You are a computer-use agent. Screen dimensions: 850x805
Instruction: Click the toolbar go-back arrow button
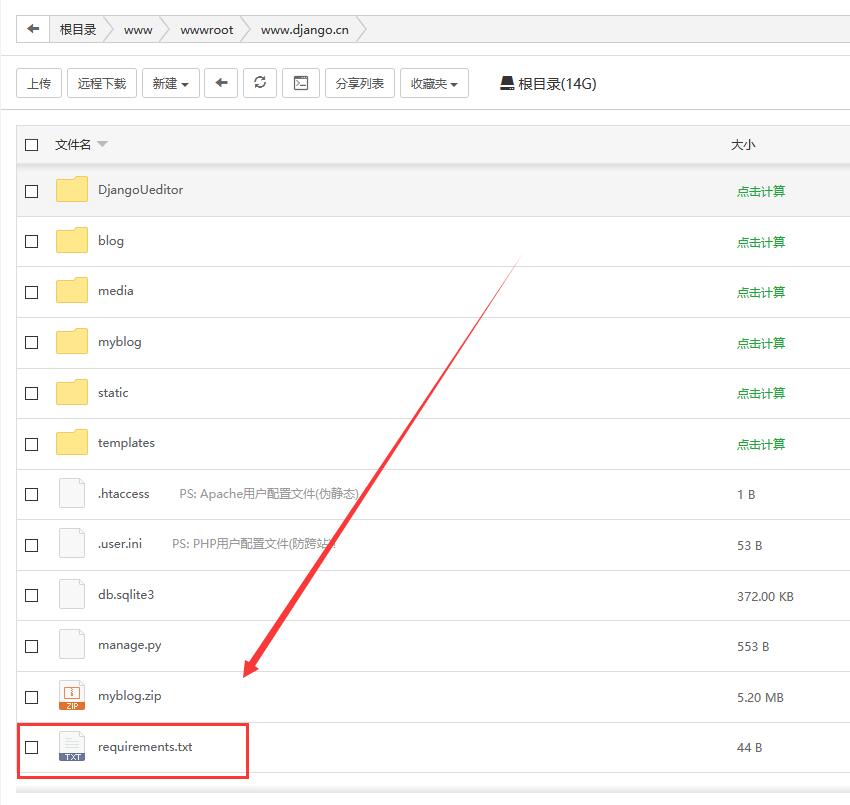click(x=221, y=83)
